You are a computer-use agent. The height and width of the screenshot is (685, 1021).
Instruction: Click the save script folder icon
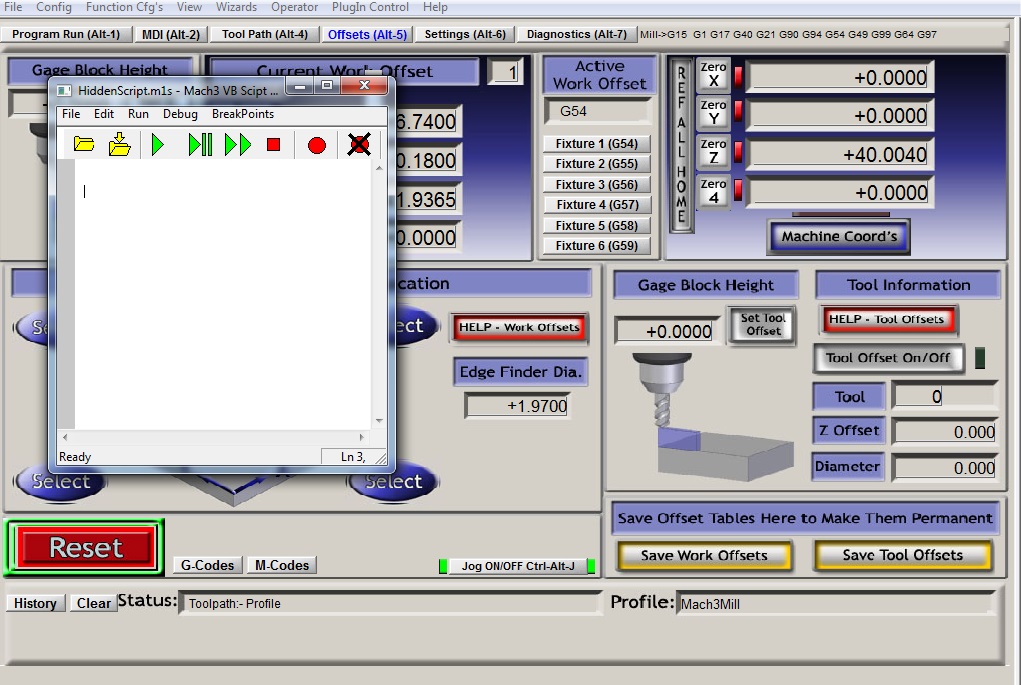(119, 145)
